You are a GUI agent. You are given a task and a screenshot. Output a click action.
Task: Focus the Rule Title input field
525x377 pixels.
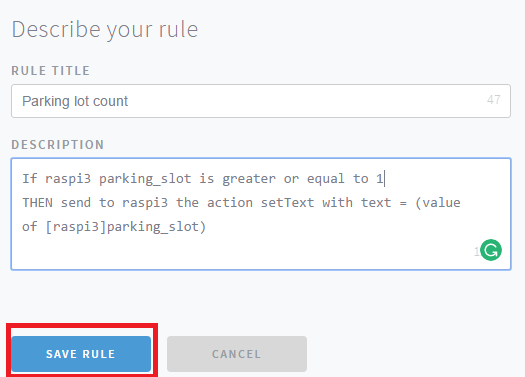(261, 101)
